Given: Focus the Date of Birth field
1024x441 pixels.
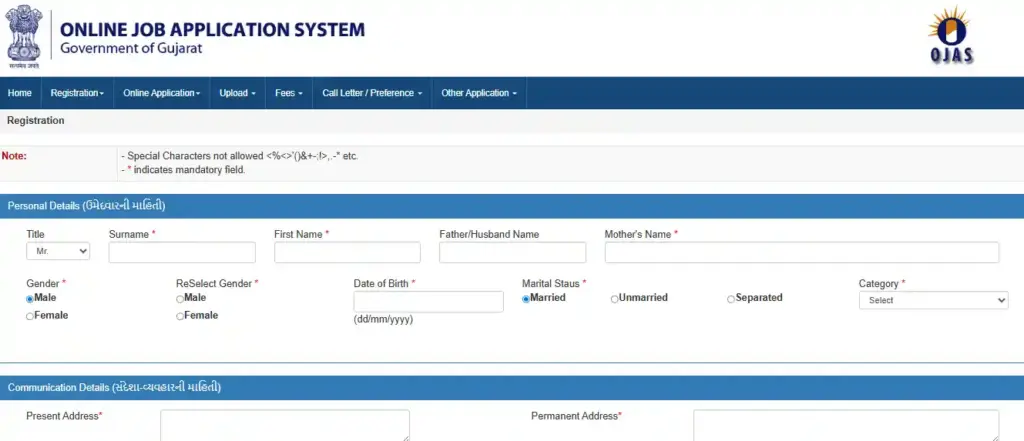Looking at the screenshot, I should [428, 301].
